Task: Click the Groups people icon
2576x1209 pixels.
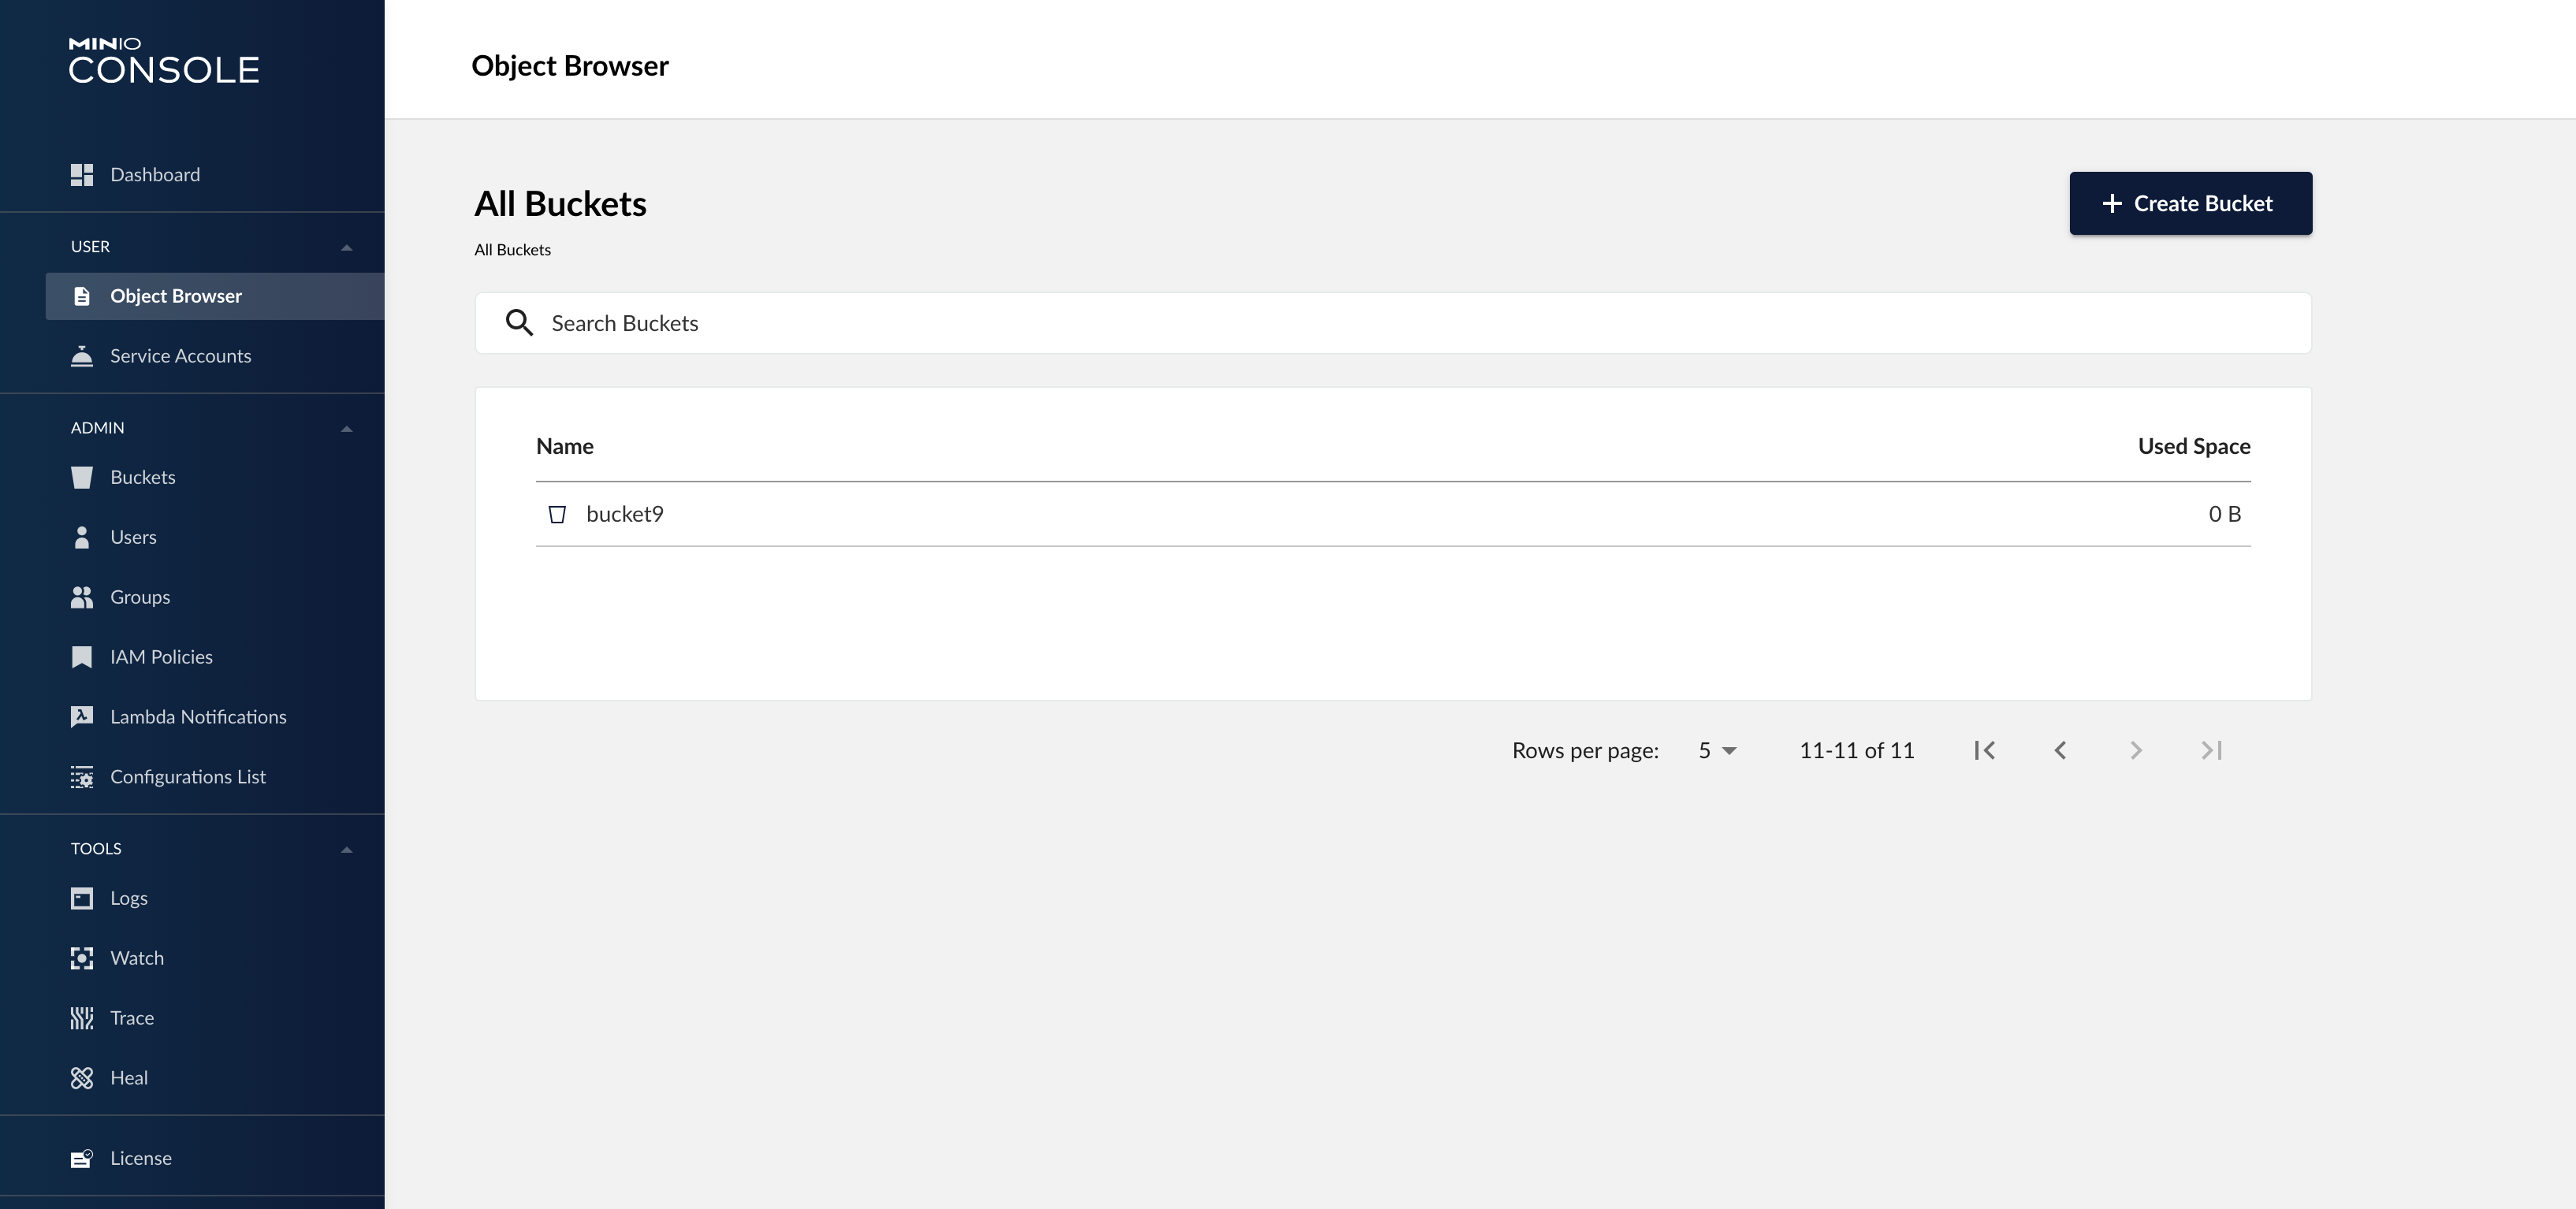Action: (82, 597)
